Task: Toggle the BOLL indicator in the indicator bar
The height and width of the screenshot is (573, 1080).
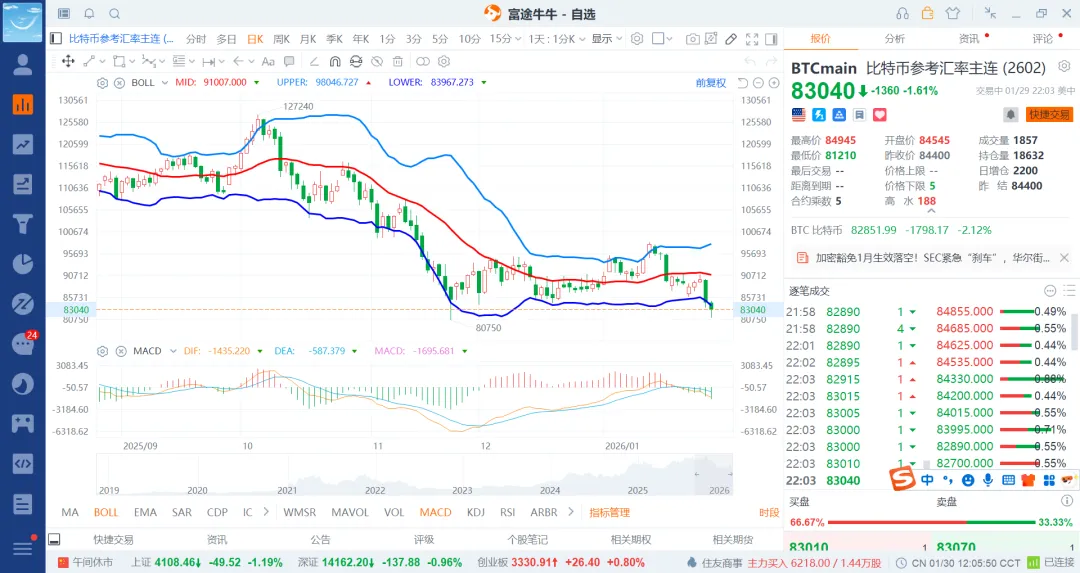Action: (x=106, y=512)
